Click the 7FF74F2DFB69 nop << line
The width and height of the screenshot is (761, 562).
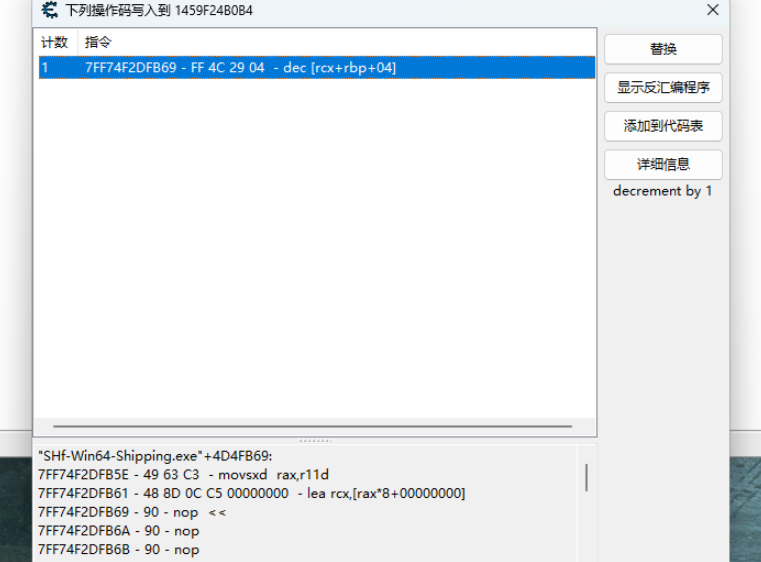pyautogui.click(x=132, y=512)
